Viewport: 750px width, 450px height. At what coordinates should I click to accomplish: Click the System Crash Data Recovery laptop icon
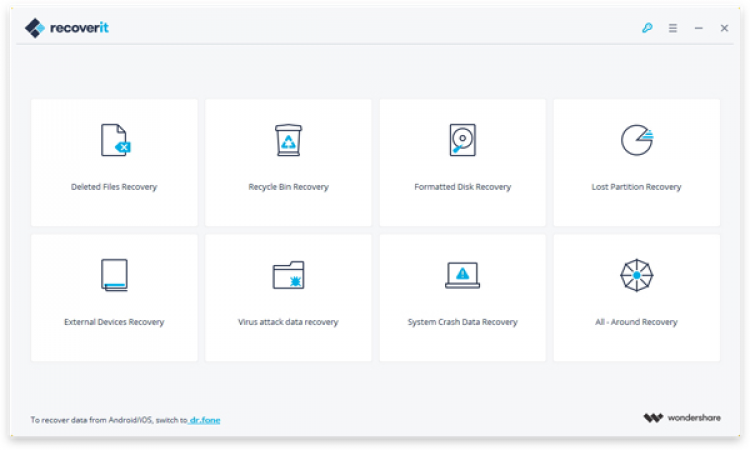pyautogui.click(x=463, y=275)
